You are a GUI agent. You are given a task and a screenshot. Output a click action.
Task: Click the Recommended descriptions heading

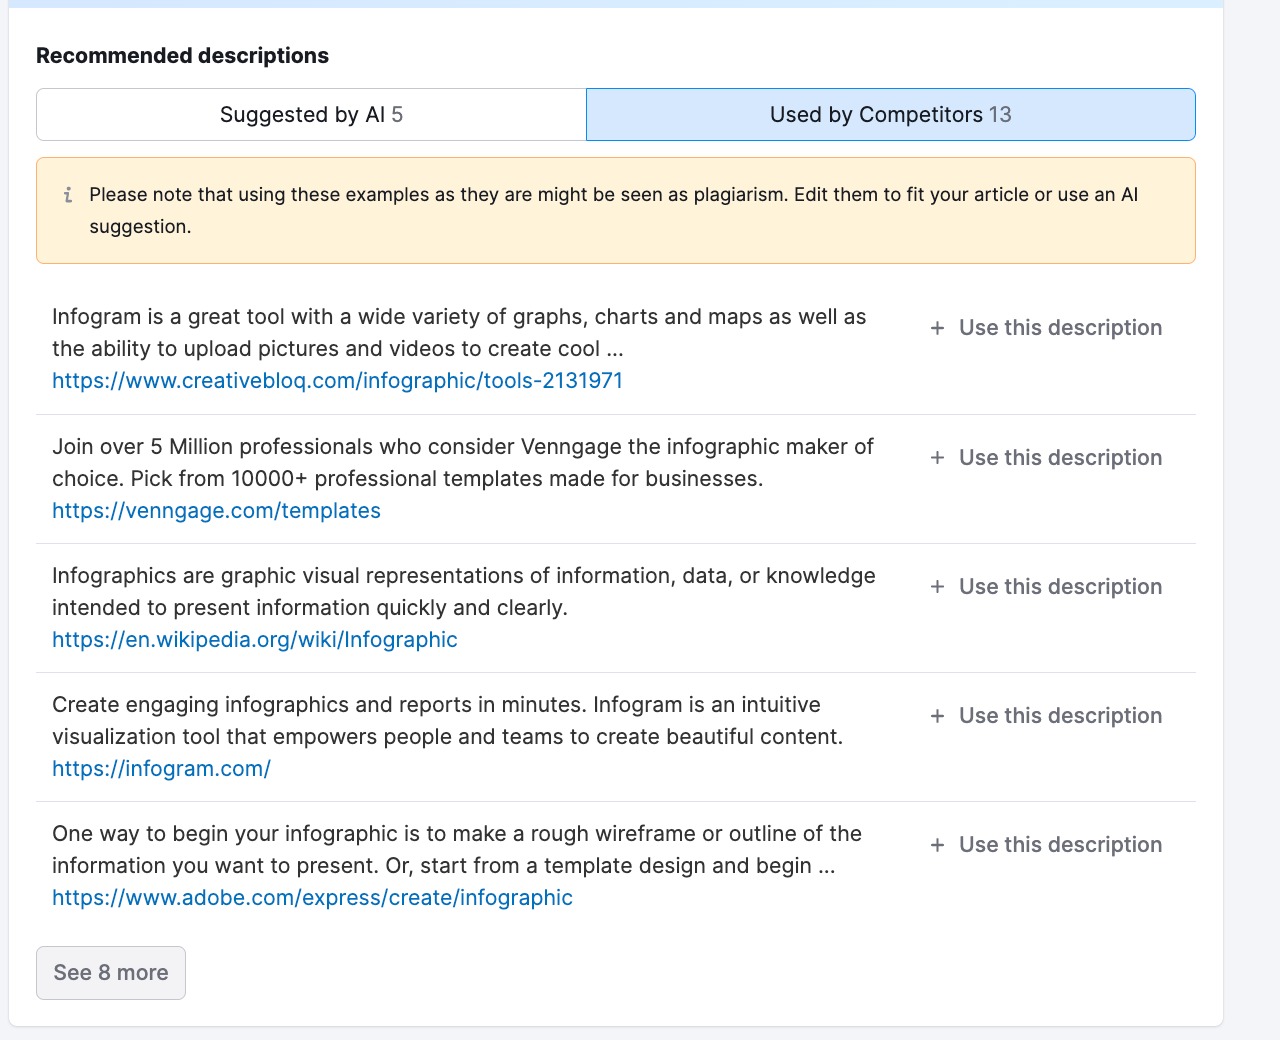coord(182,56)
